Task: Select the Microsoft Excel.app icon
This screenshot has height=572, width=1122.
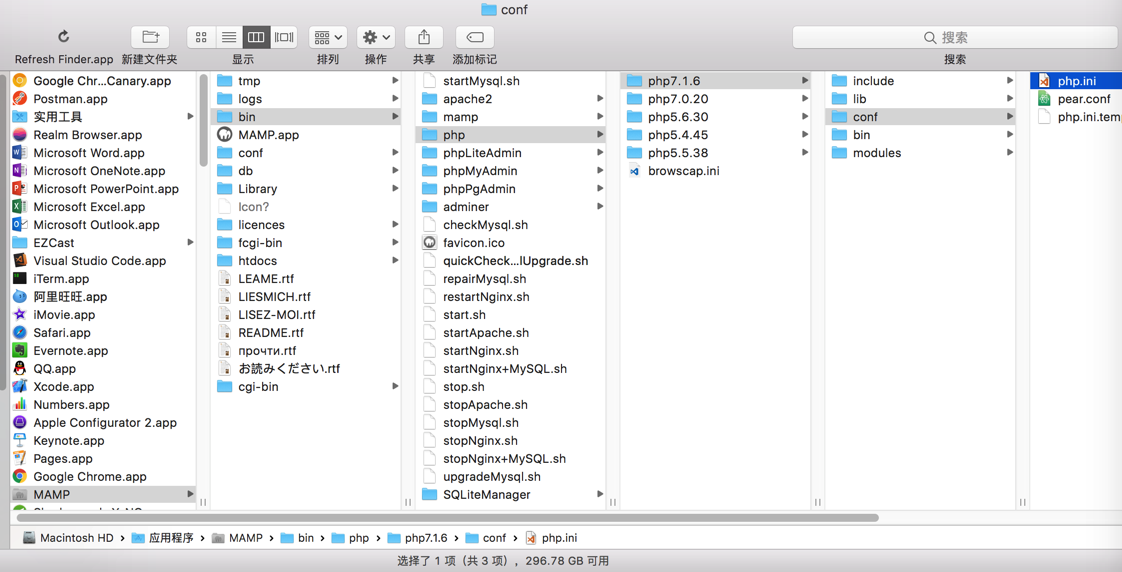Action: click(x=20, y=207)
